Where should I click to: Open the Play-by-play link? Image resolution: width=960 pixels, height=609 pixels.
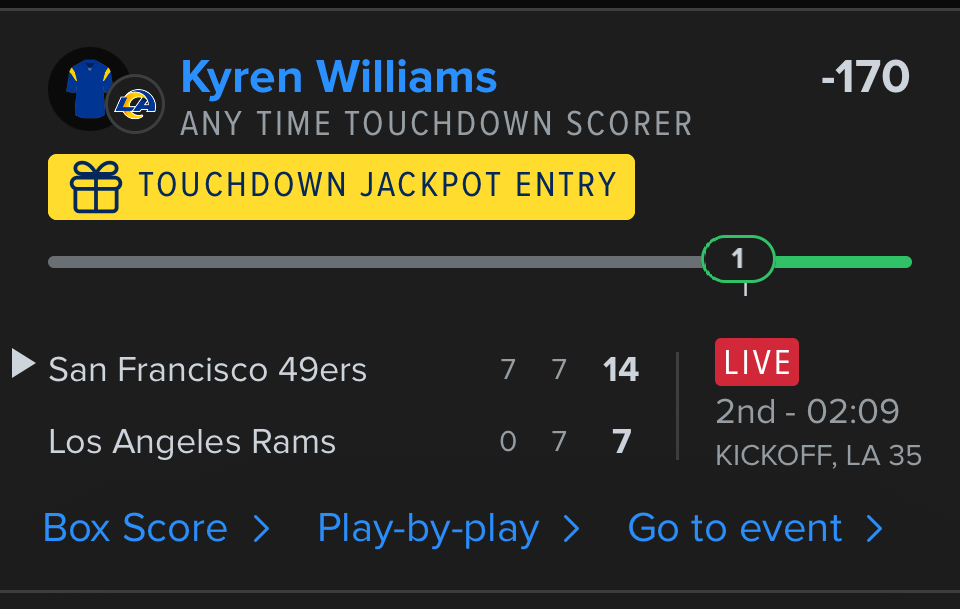tap(428, 528)
